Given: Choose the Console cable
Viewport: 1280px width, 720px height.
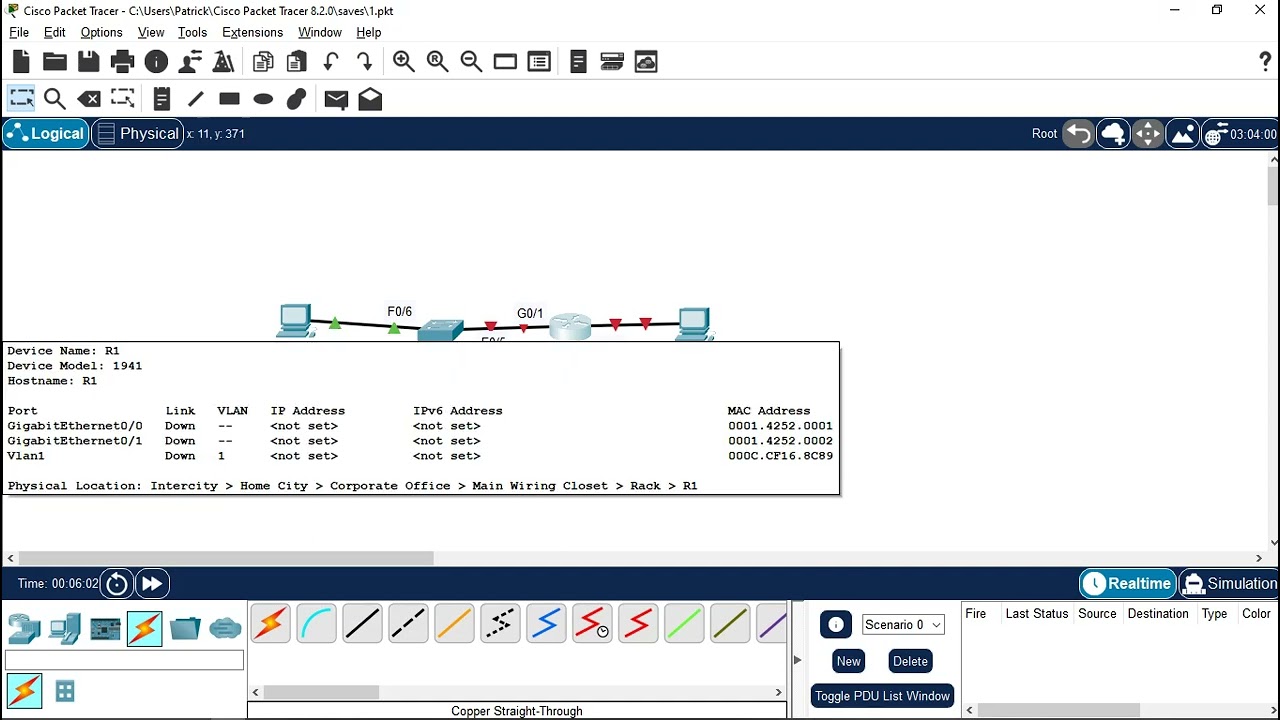Looking at the screenshot, I should tap(316, 624).
